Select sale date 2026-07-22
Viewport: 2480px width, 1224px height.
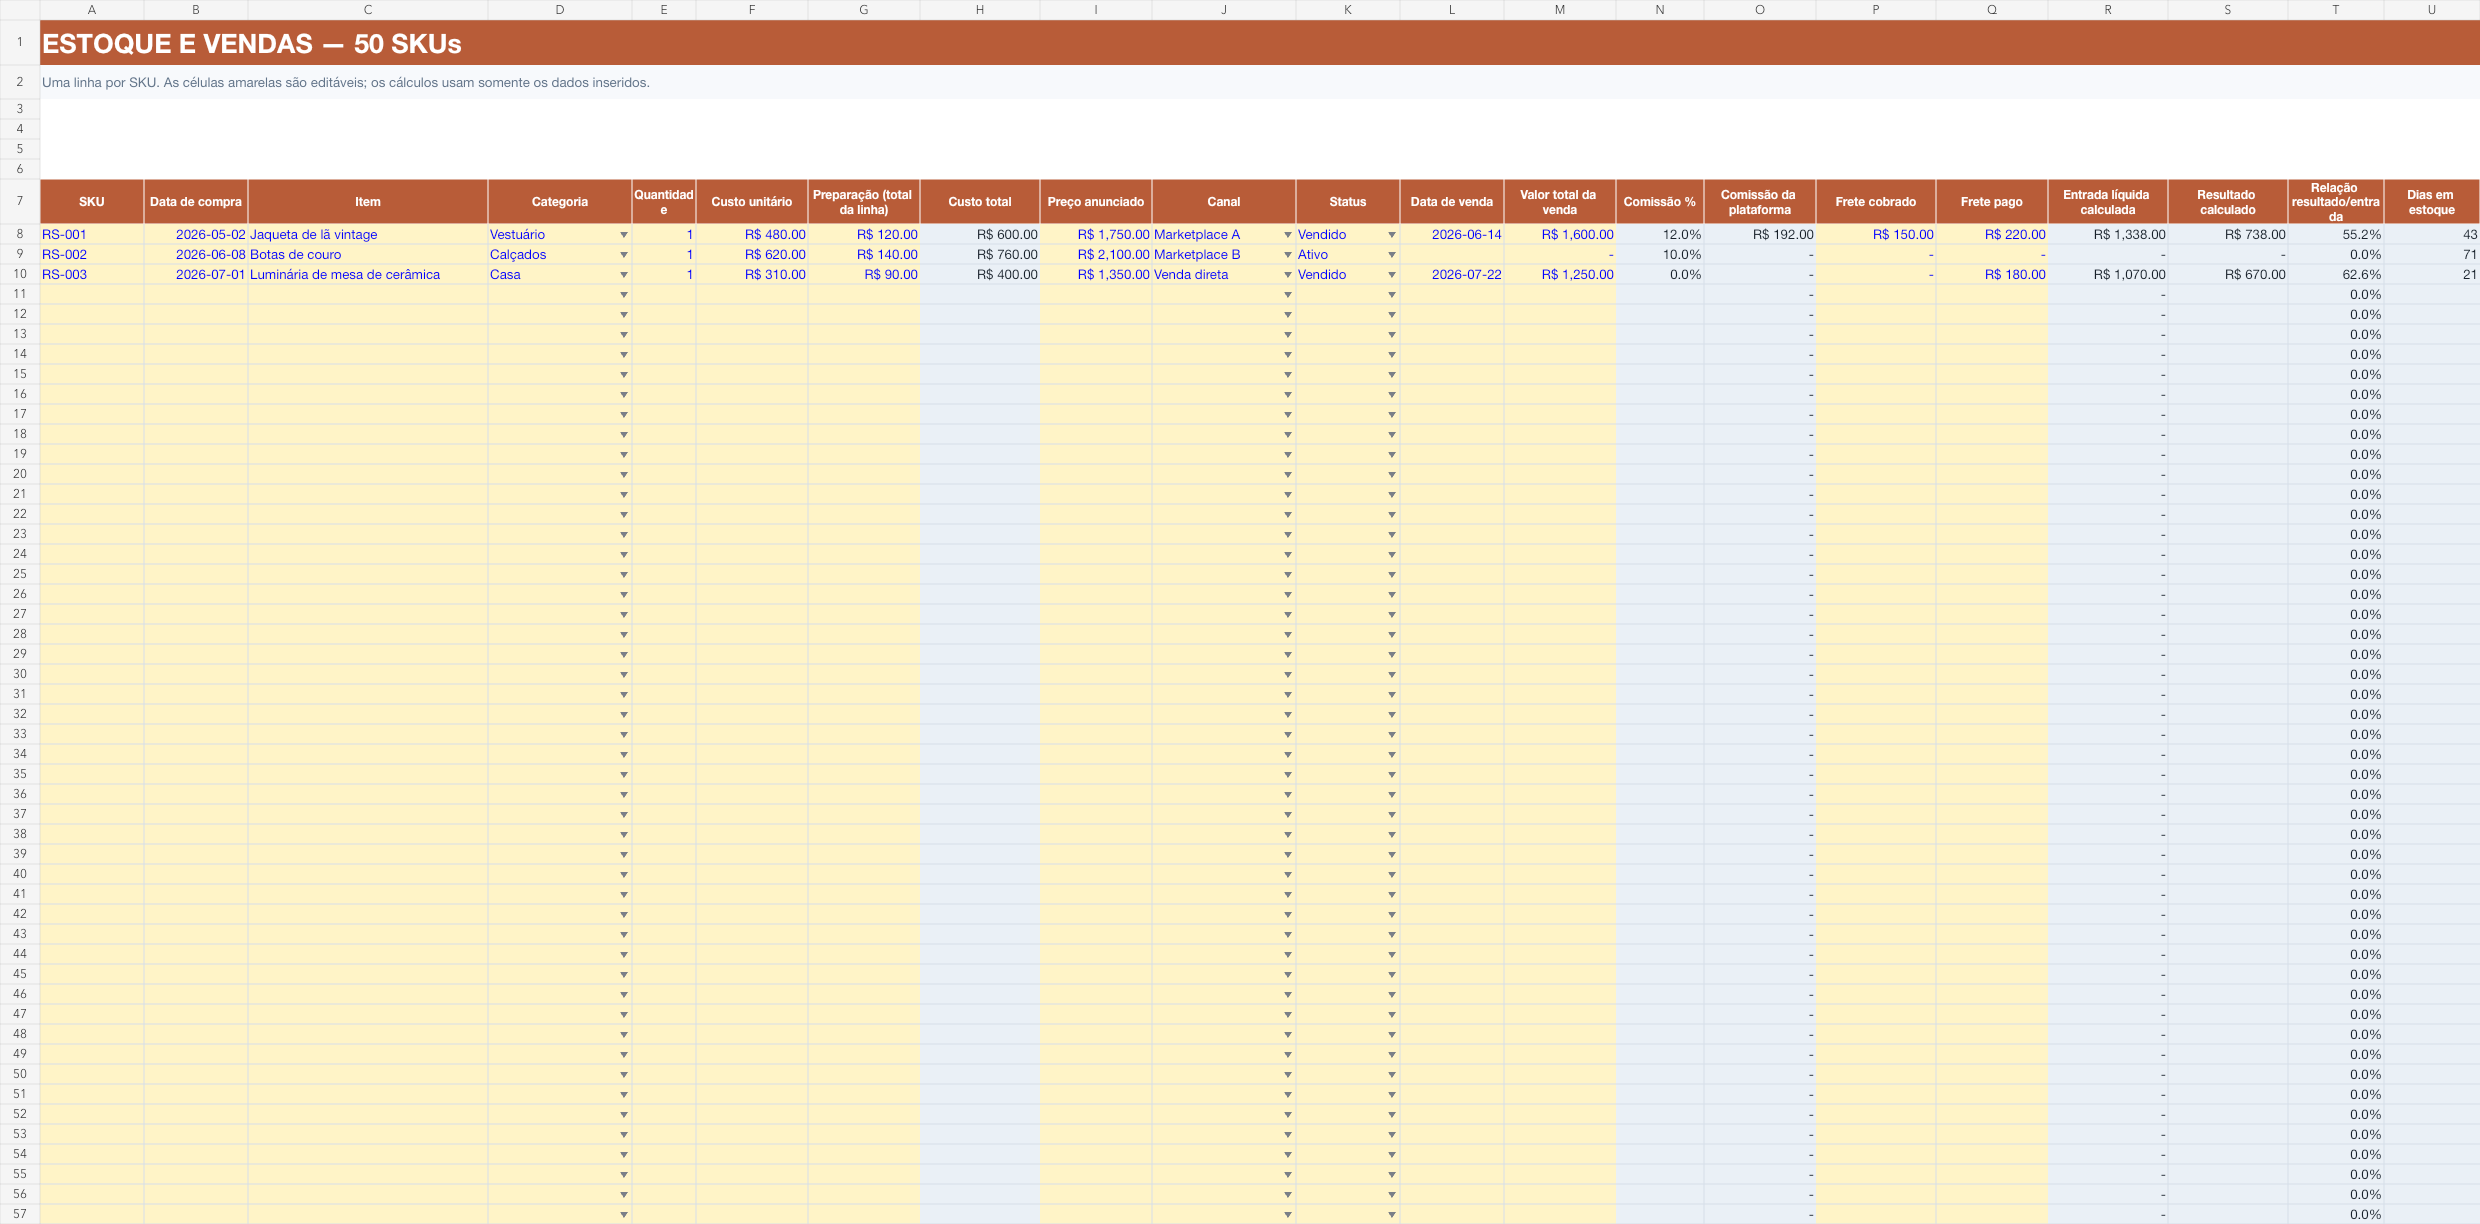click(x=1452, y=274)
